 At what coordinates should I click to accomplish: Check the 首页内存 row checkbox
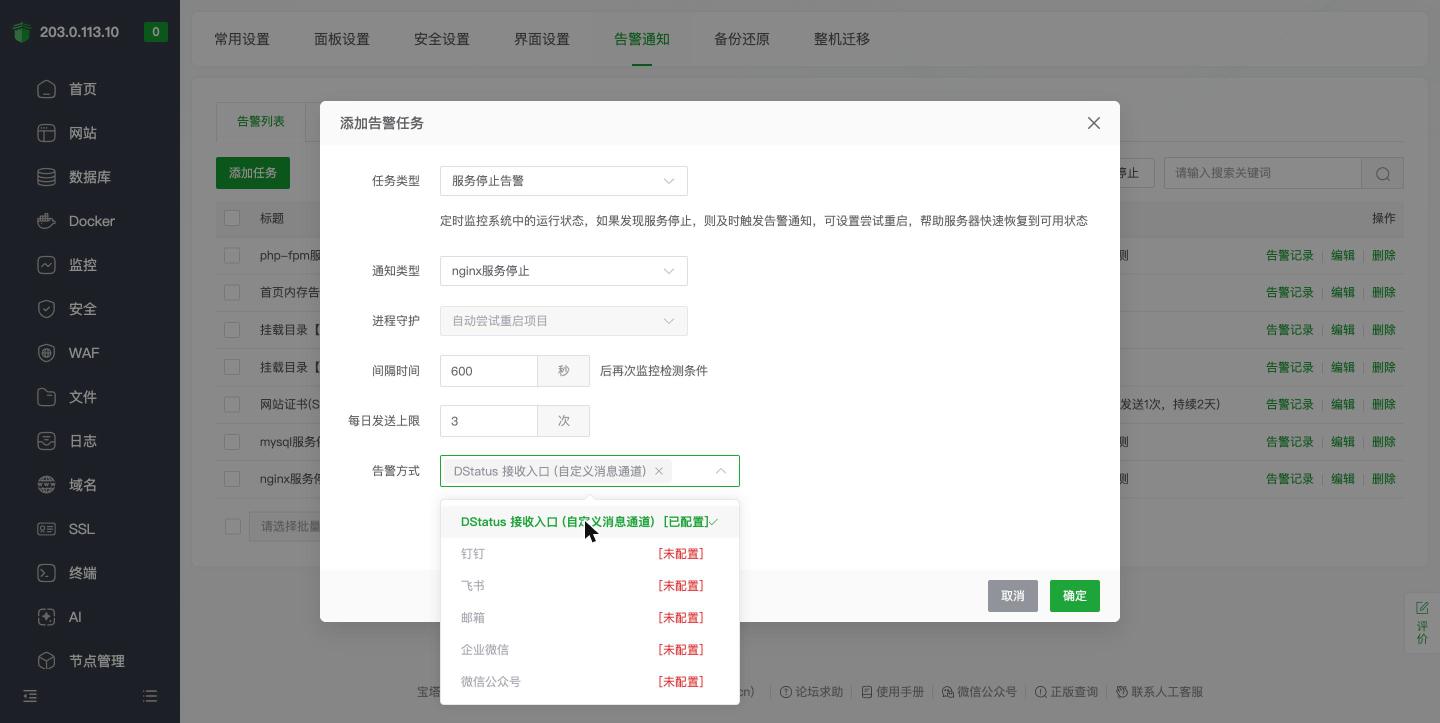pos(232,292)
